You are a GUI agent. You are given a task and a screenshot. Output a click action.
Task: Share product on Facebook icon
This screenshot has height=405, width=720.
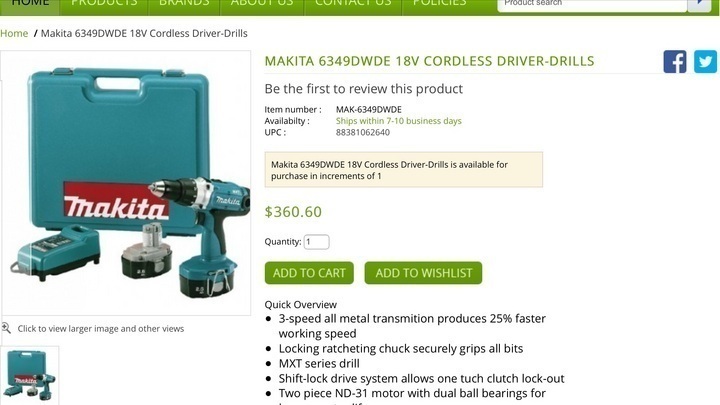tap(675, 62)
